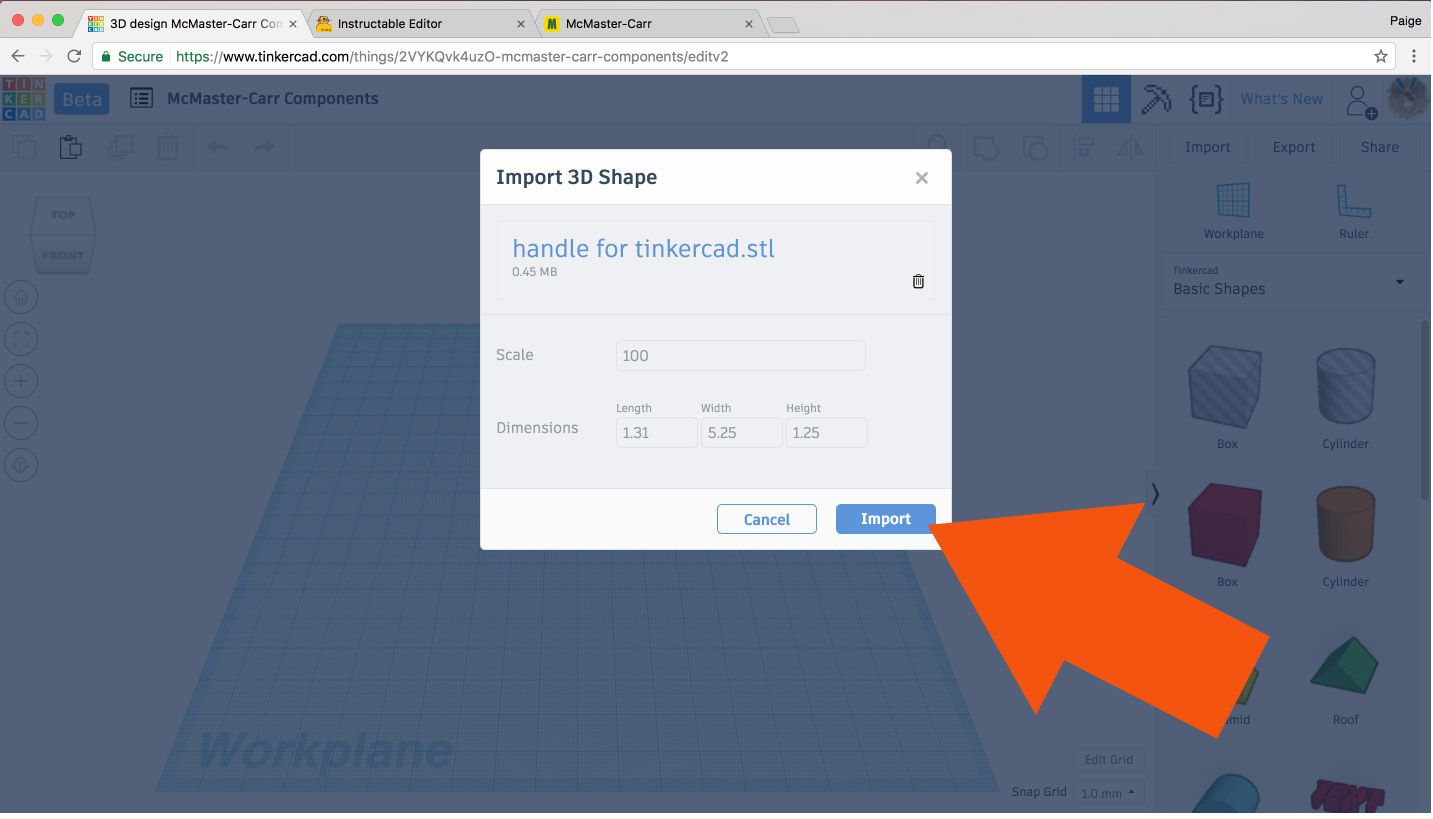The height and width of the screenshot is (819, 1433).
Task: Open the Snap Grid dropdown
Action: 1109,793
